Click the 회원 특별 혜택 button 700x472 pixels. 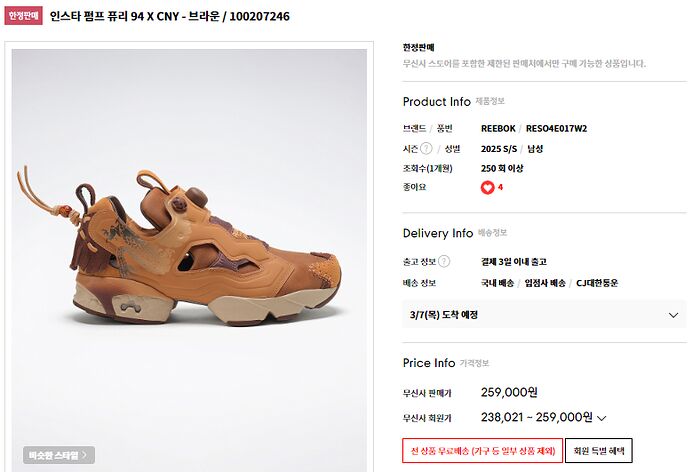click(x=599, y=451)
